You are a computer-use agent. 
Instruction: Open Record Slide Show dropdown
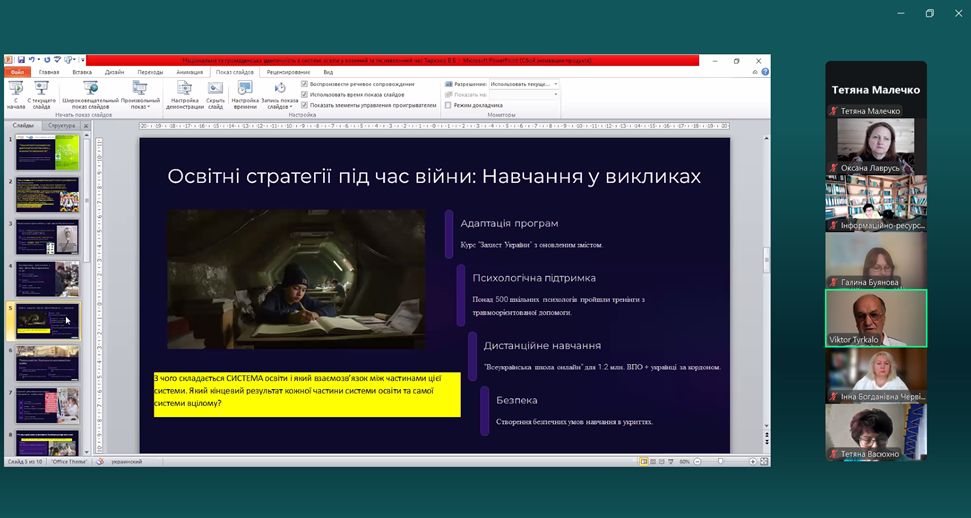(x=281, y=93)
